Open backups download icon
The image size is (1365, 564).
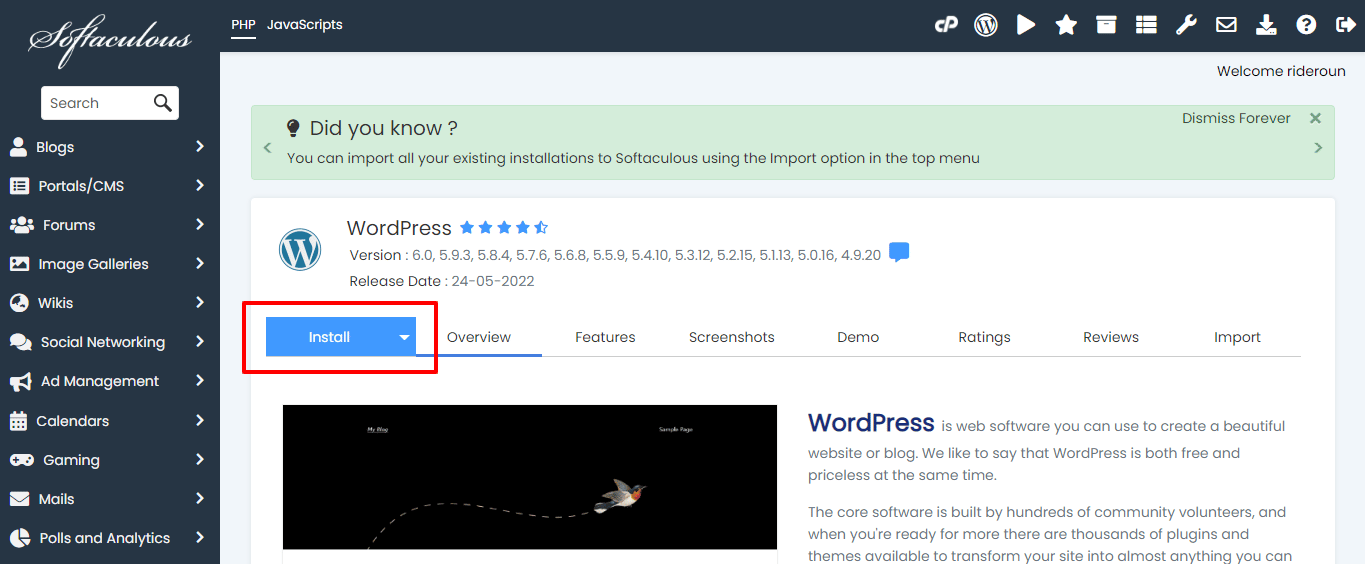pyautogui.click(x=1266, y=25)
